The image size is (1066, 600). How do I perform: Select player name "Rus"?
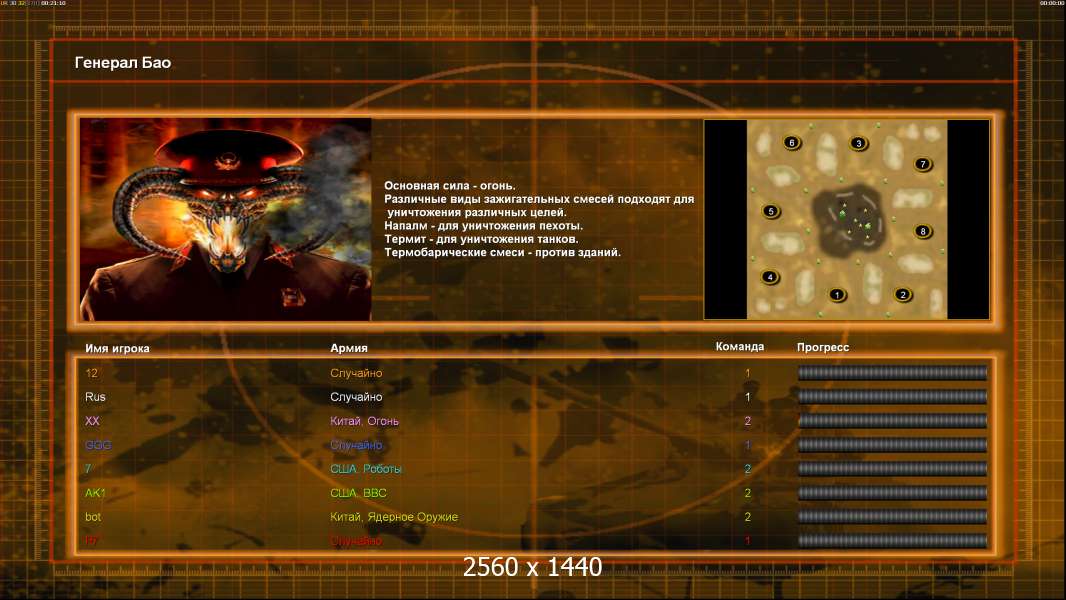(96, 397)
